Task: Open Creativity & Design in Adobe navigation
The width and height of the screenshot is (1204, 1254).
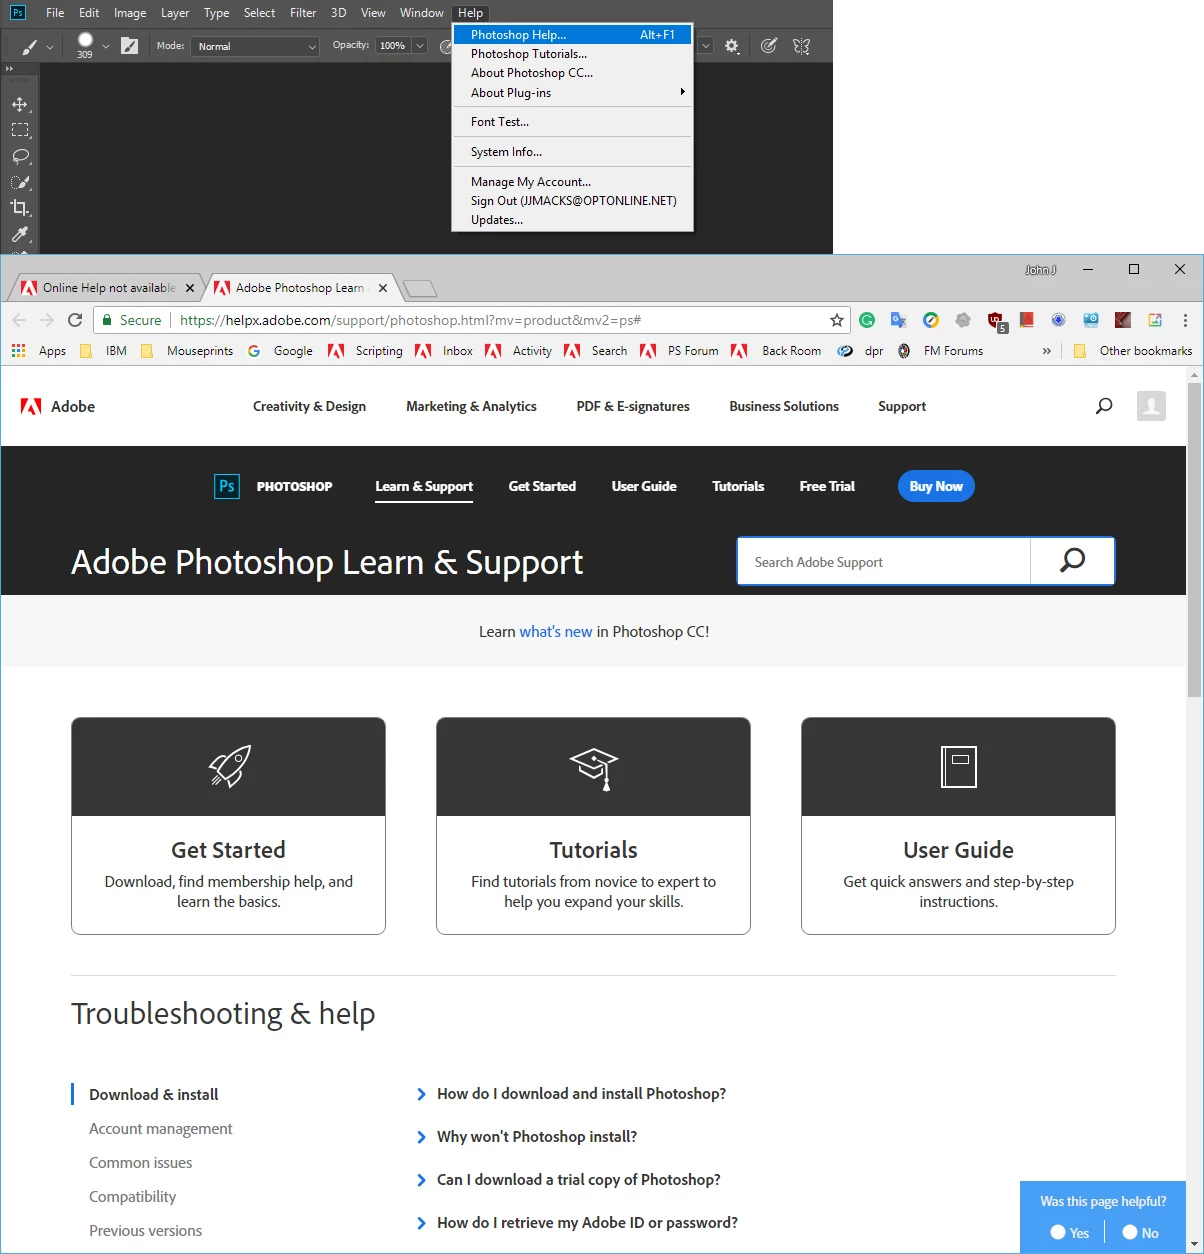Action: pos(309,406)
